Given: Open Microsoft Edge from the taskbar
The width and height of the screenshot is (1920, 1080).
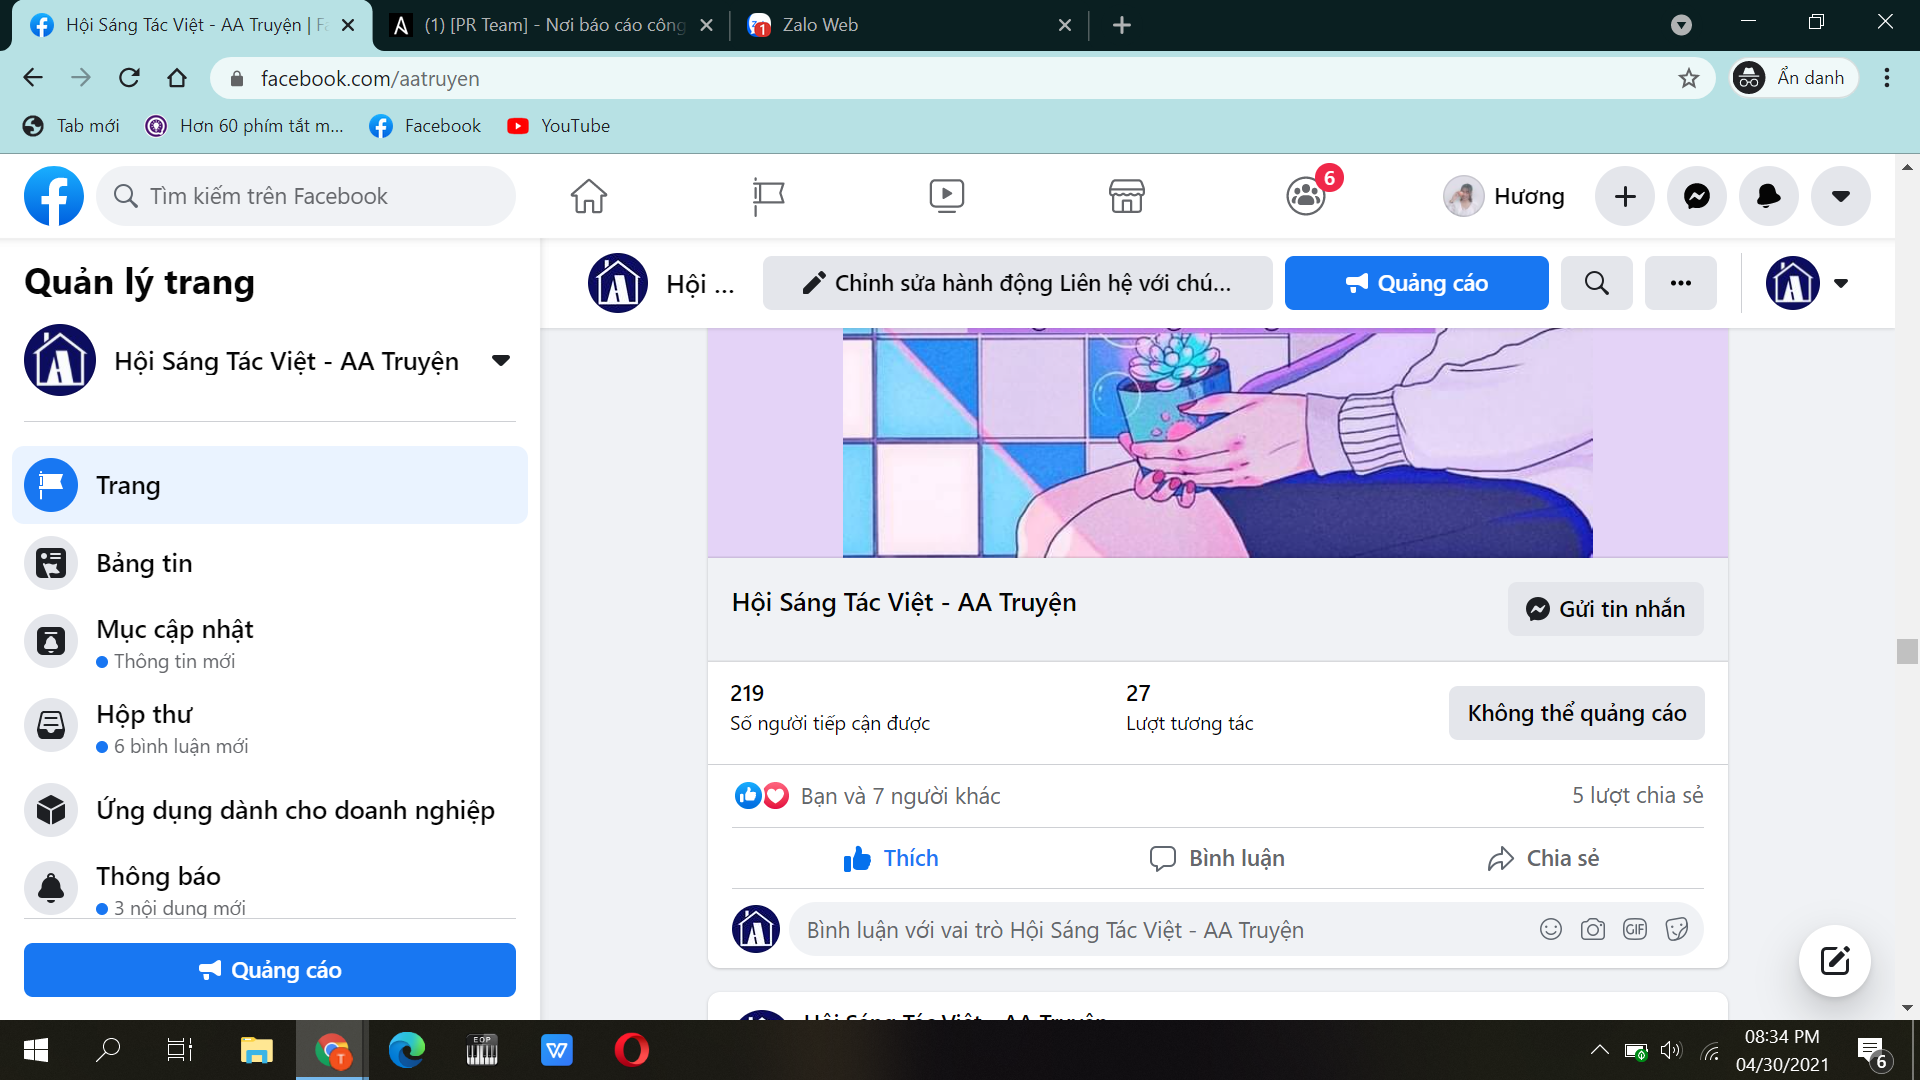Looking at the screenshot, I should click(406, 1050).
